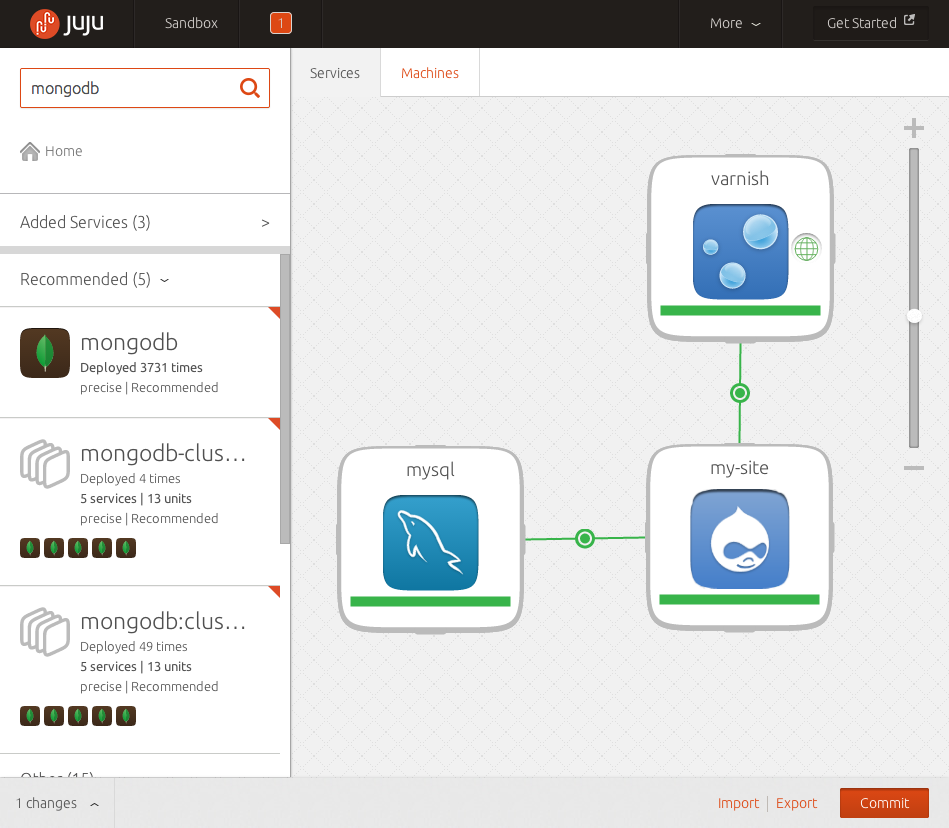Switch to the Services tab

pos(335,73)
